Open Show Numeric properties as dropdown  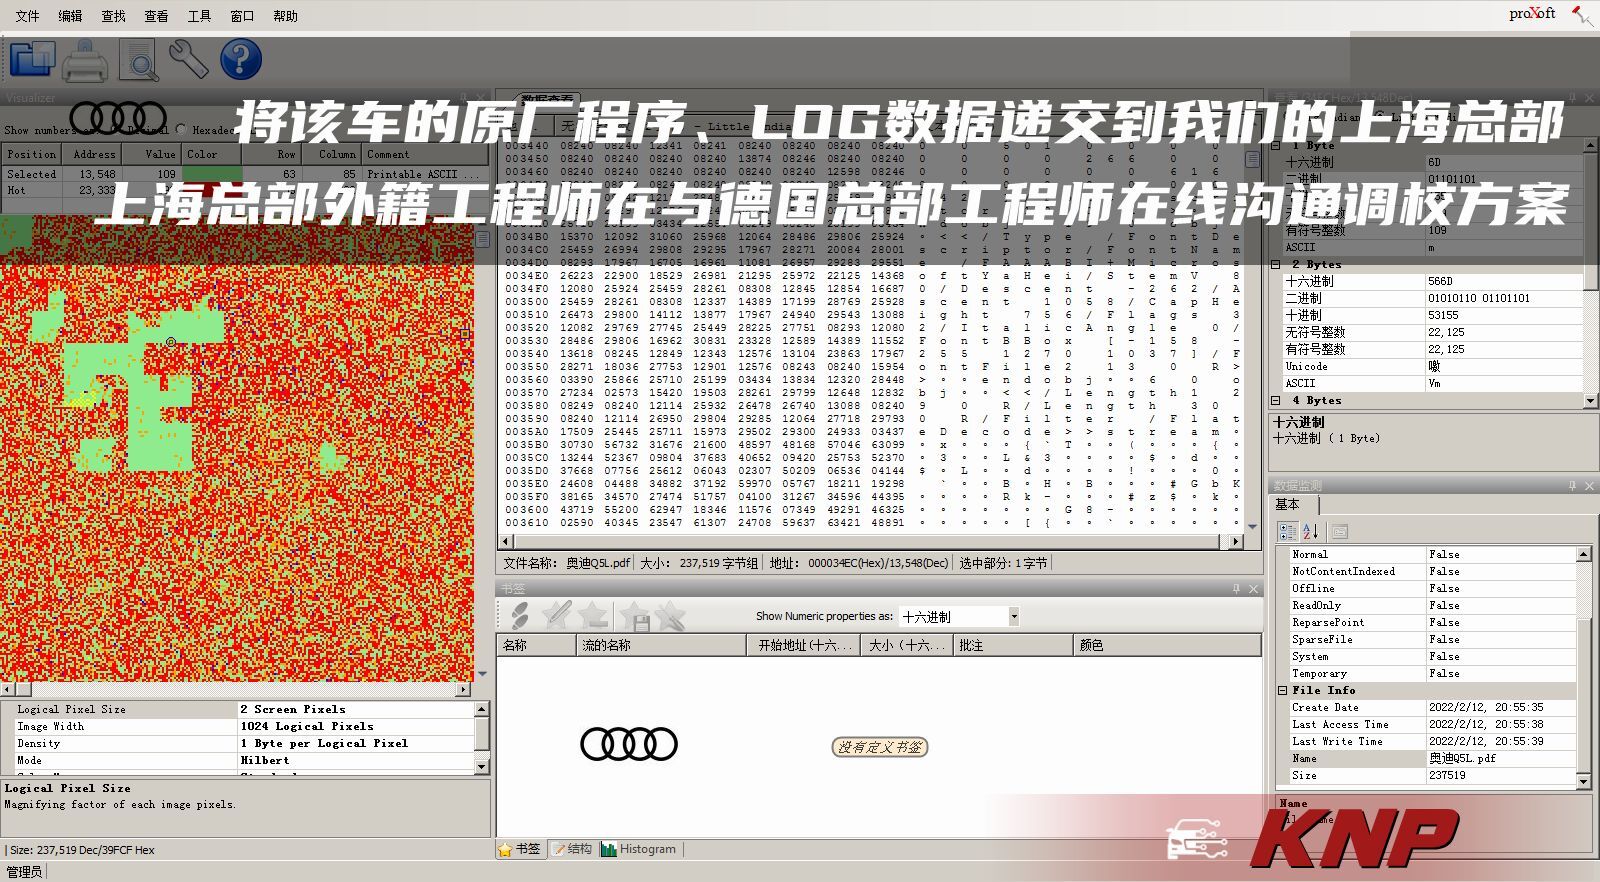(x=1013, y=617)
